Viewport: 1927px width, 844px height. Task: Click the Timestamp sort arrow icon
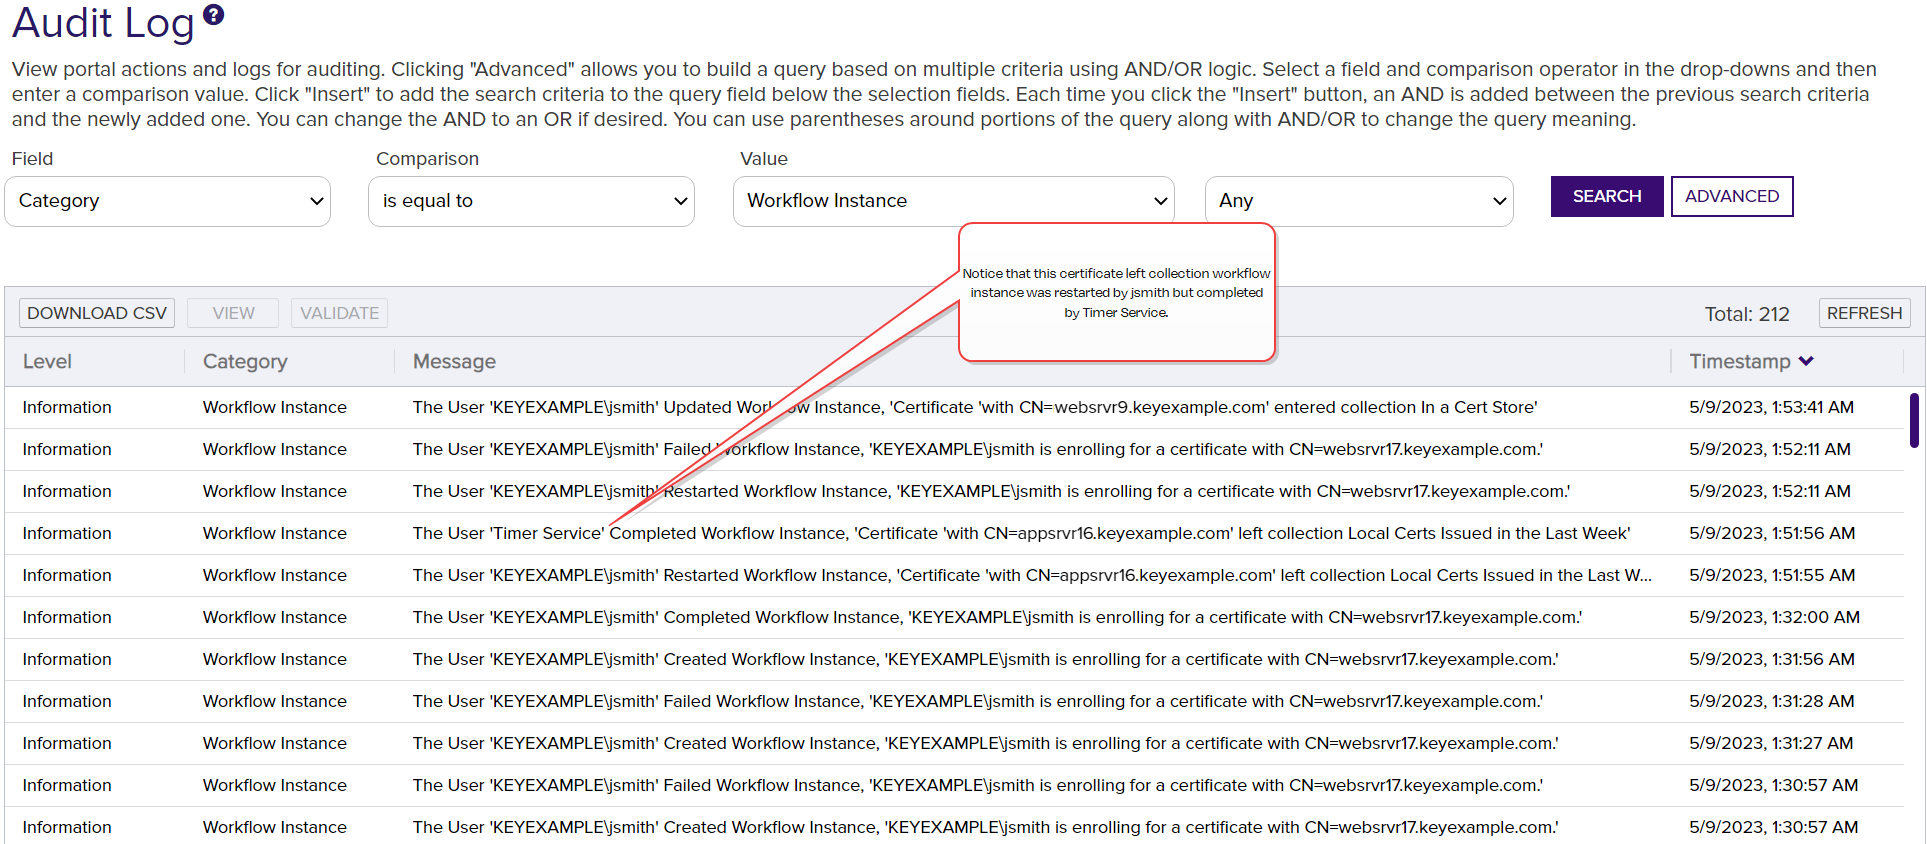pos(1806,361)
